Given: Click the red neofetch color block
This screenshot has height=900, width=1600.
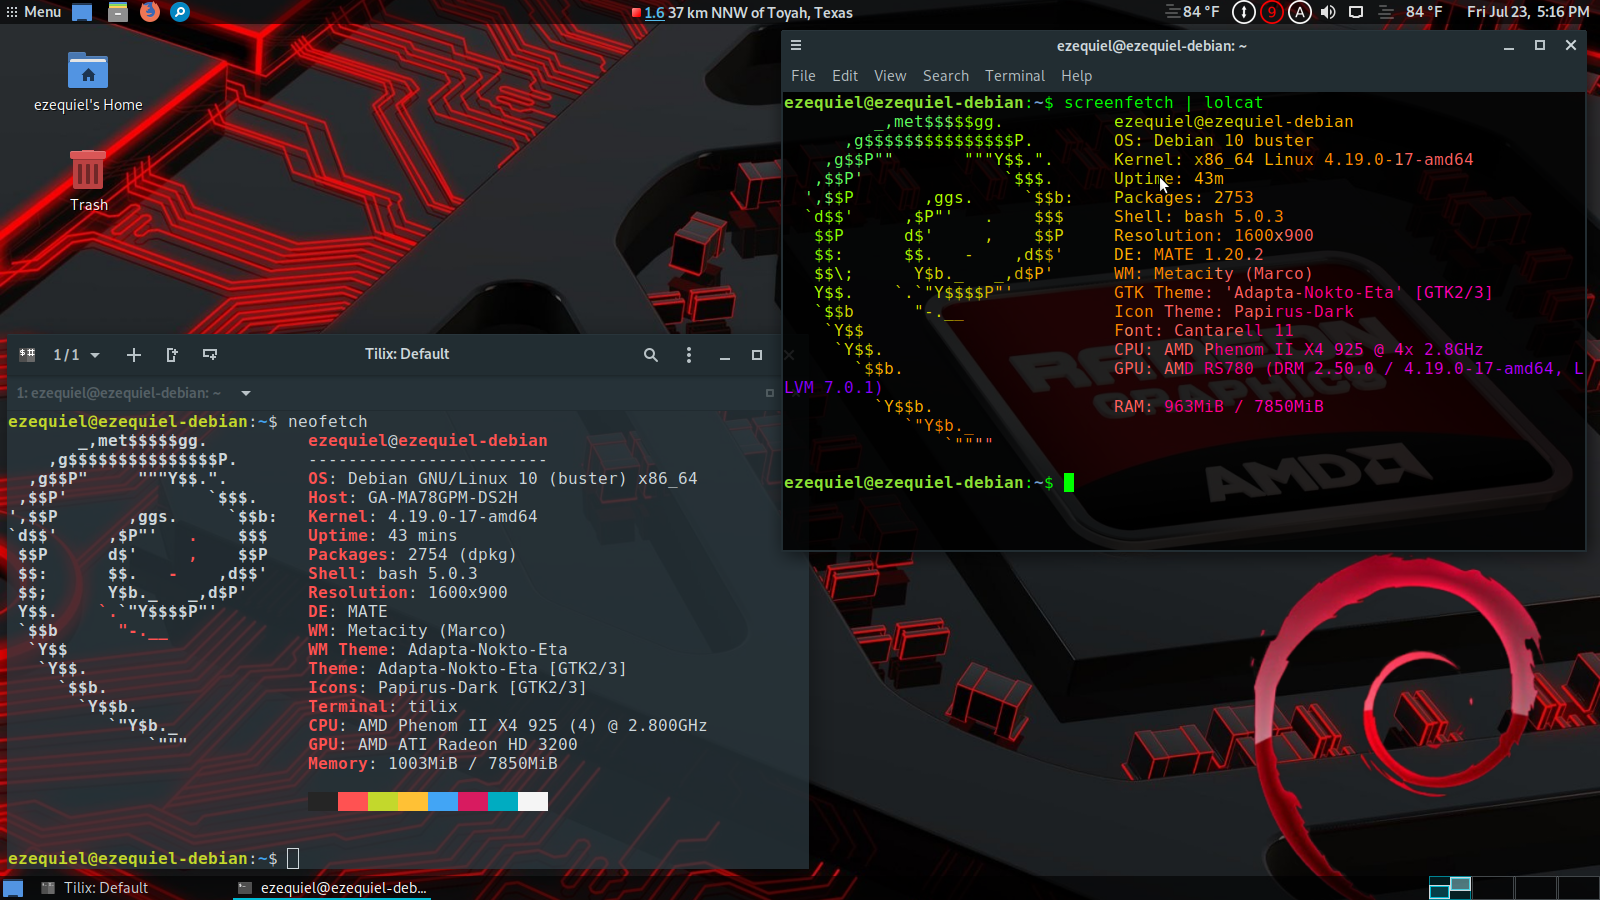Looking at the screenshot, I should click(353, 801).
